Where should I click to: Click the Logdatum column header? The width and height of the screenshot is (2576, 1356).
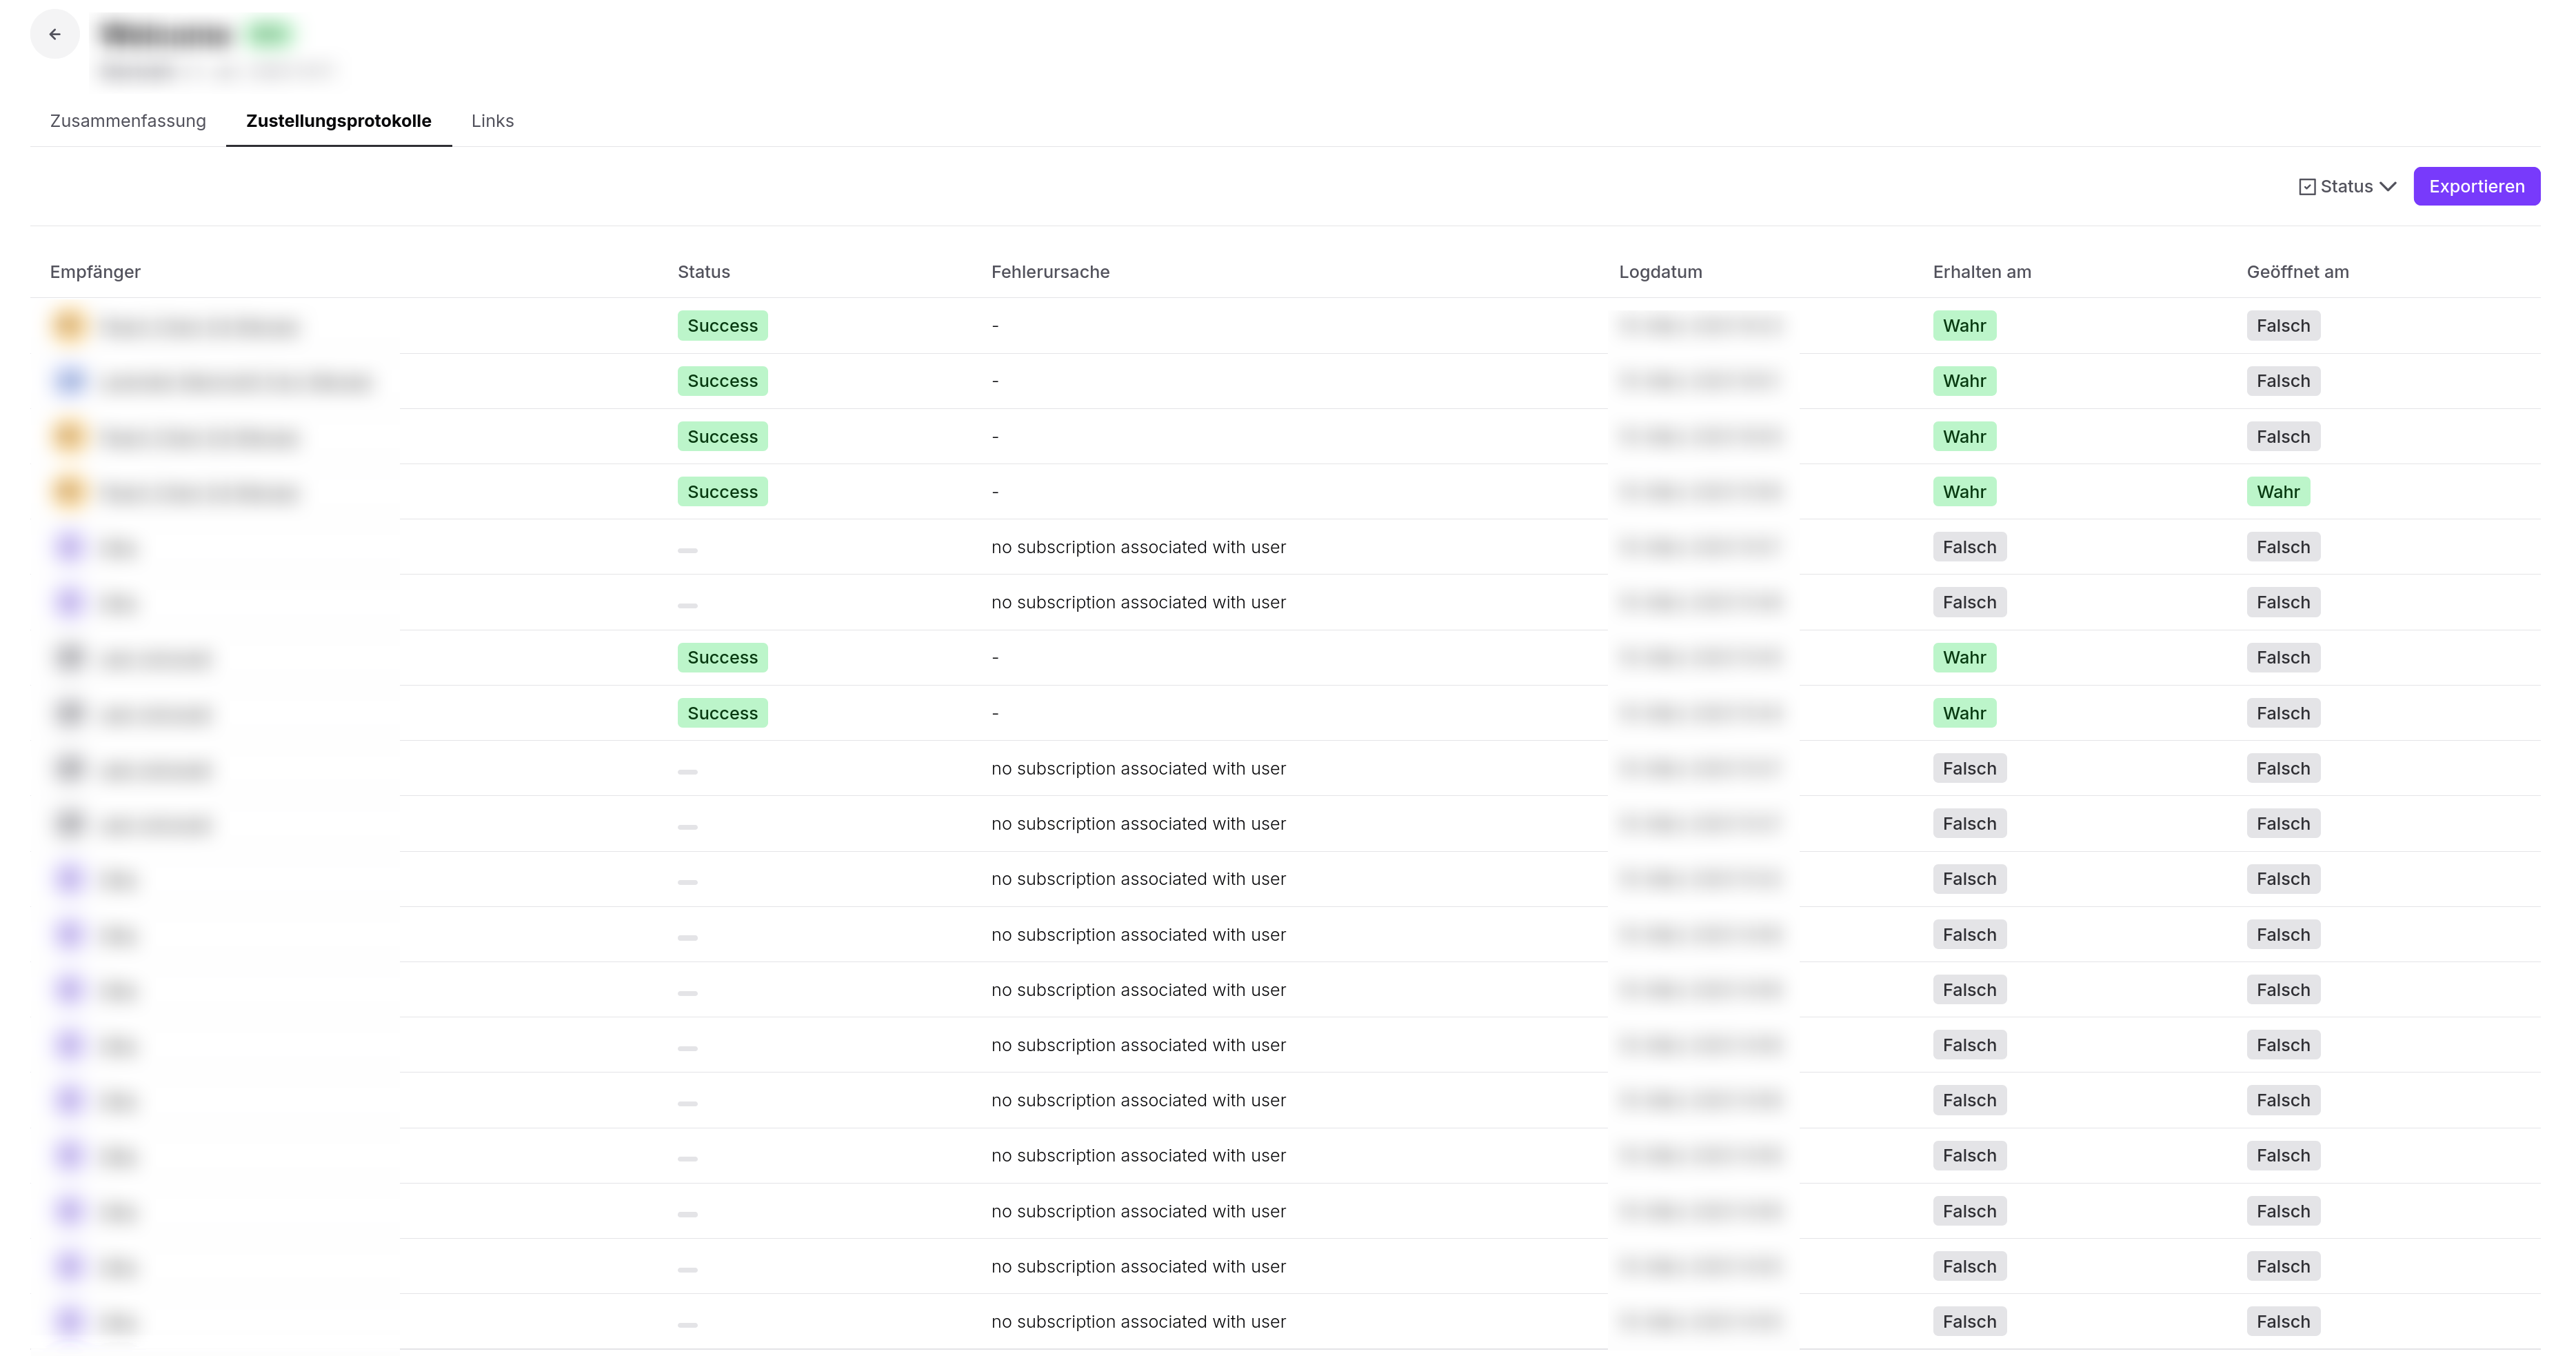[x=1660, y=272]
